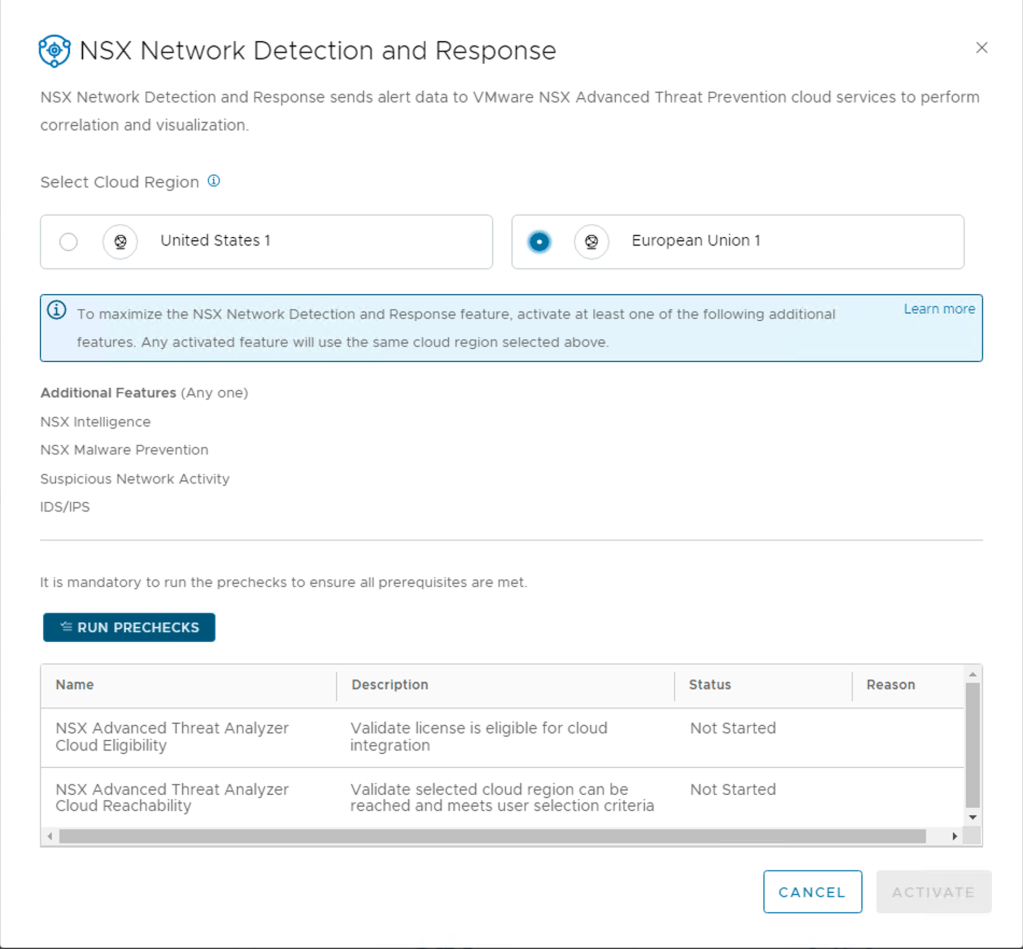Click the globe icon for United States 1
1023x949 pixels.
pos(120,241)
